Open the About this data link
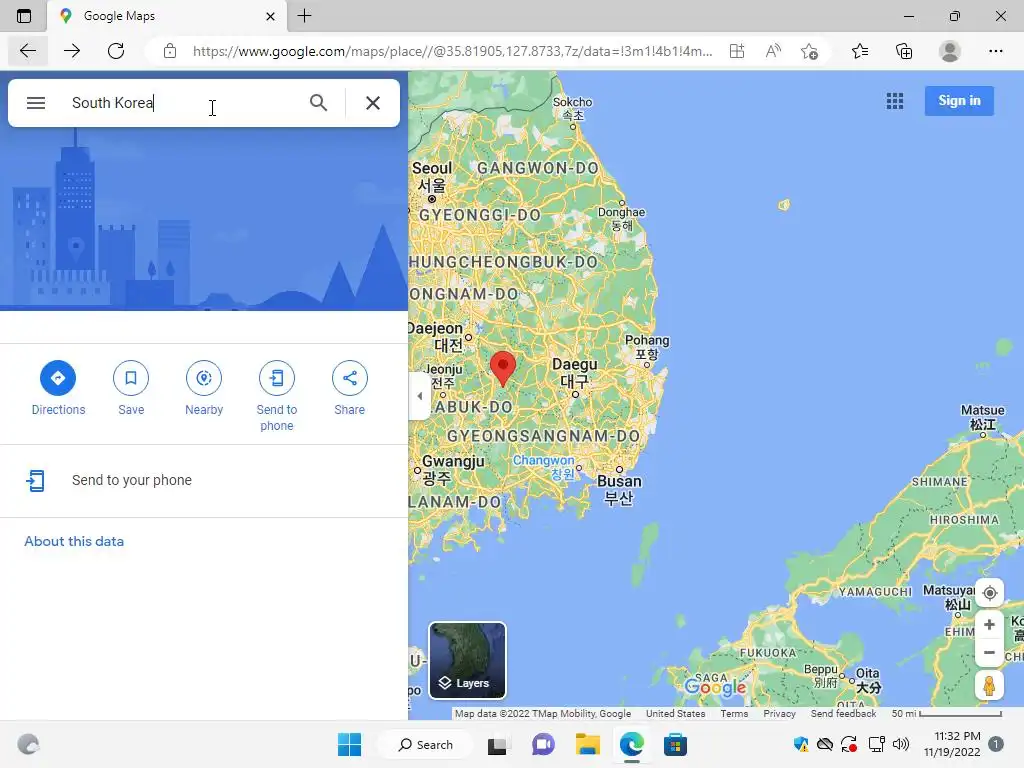Image resolution: width=1024 pixels, height=768 pixels. (x=74, y=541)
